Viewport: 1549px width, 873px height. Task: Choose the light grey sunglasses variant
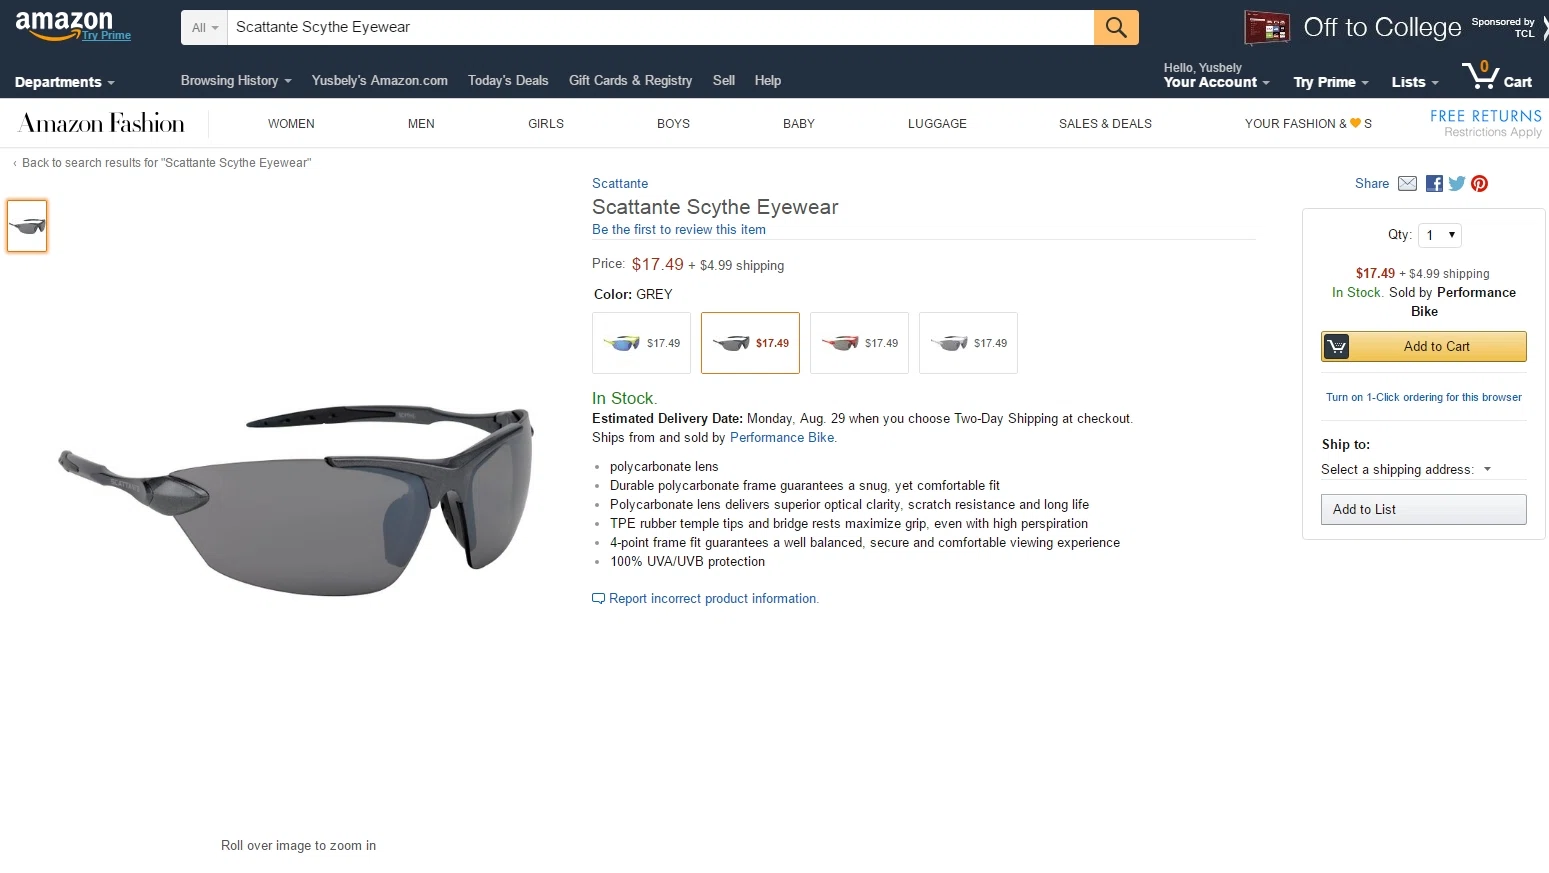(968, 343)
